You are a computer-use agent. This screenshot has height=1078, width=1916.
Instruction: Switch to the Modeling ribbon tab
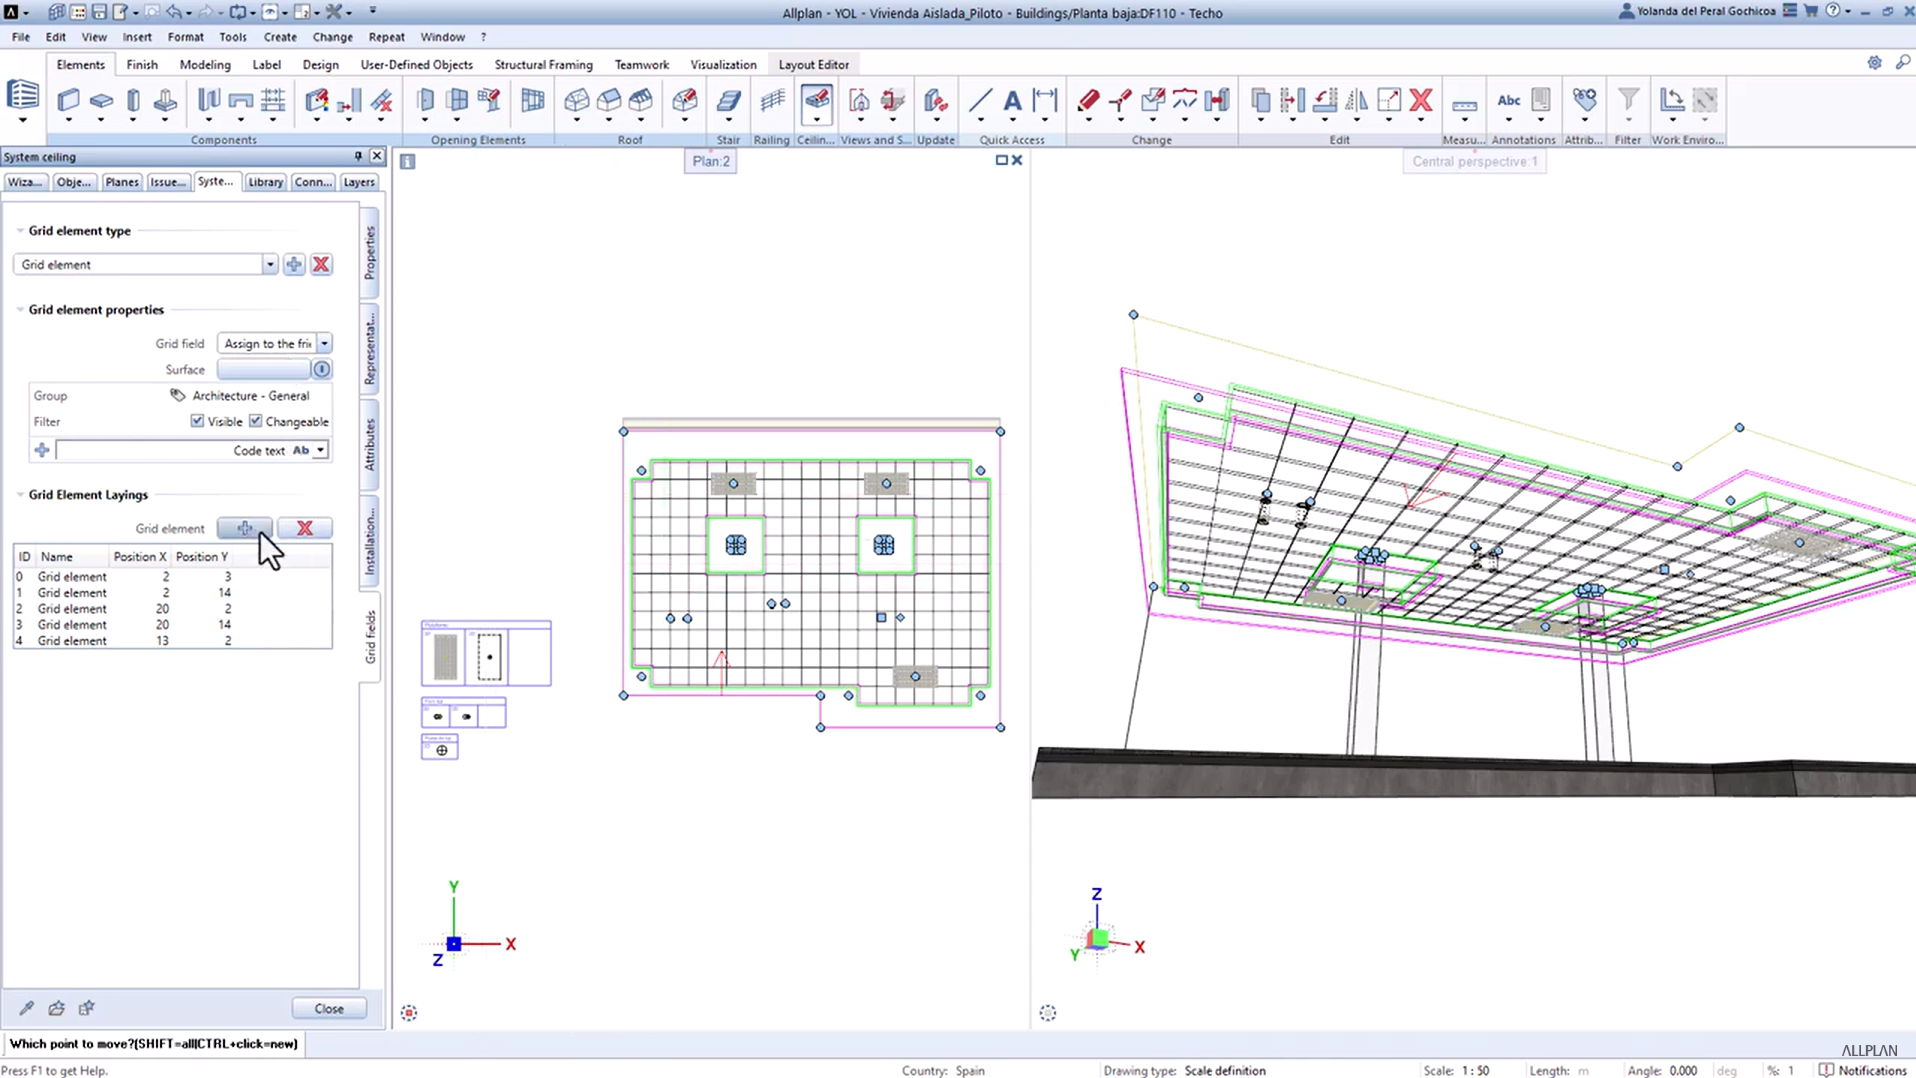205,64
